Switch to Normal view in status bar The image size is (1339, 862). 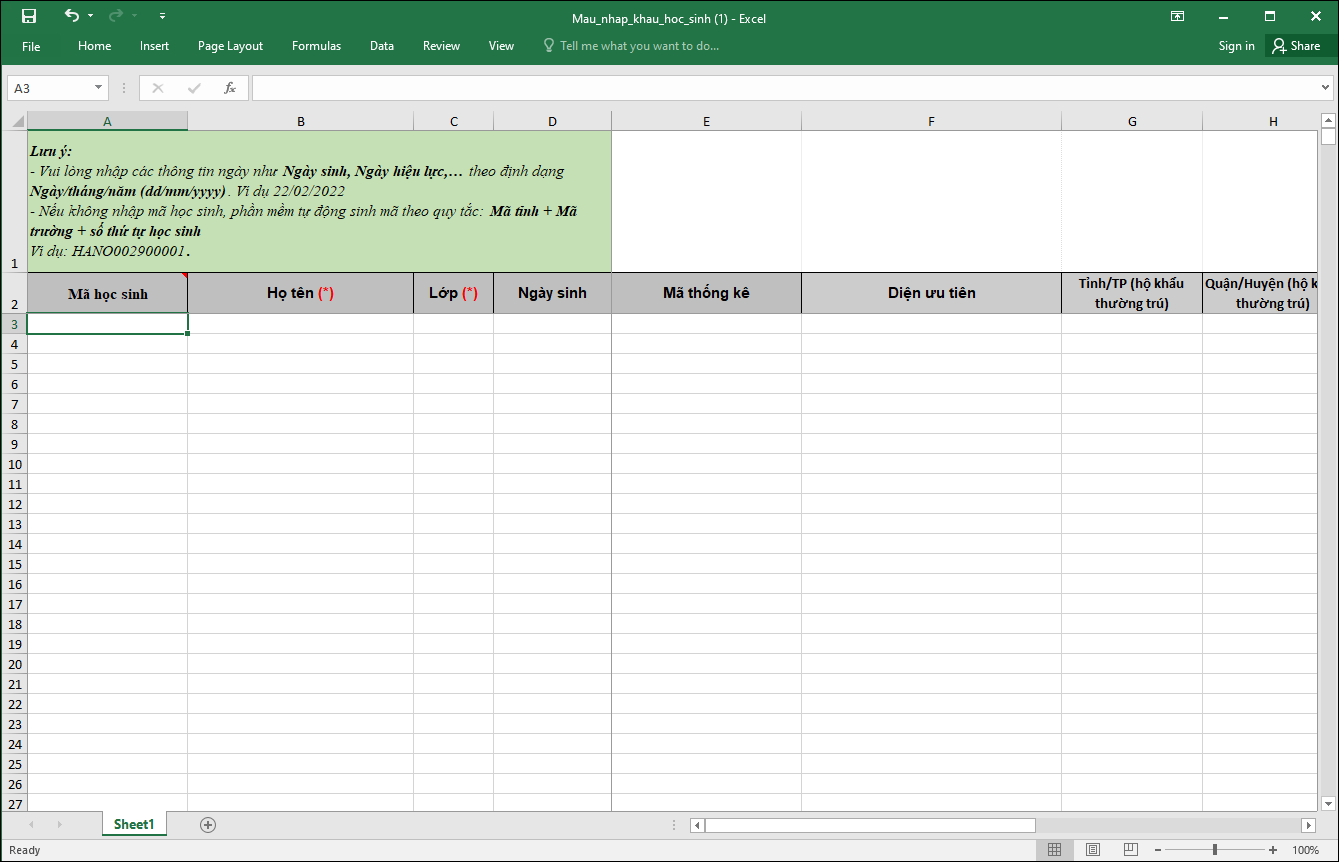click(x=1054, y=850)
